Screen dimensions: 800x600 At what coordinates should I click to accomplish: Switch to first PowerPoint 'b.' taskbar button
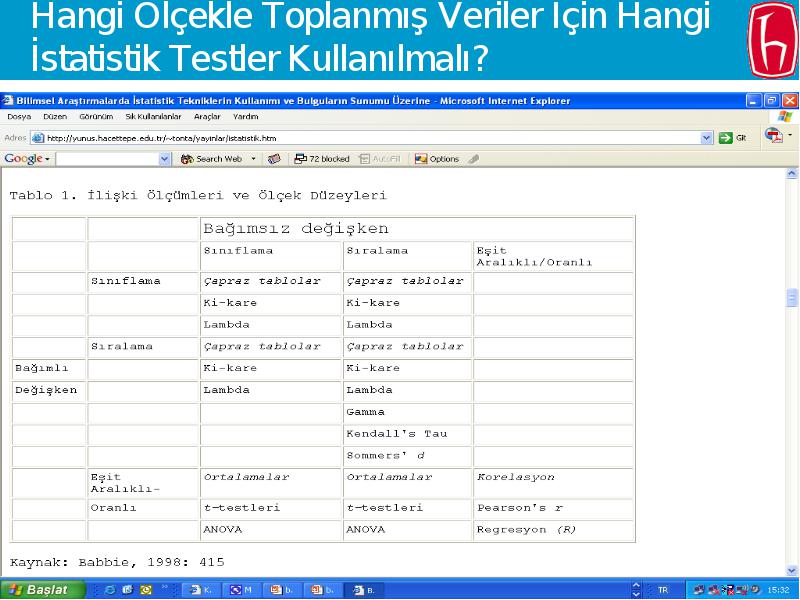pos(283,590)
